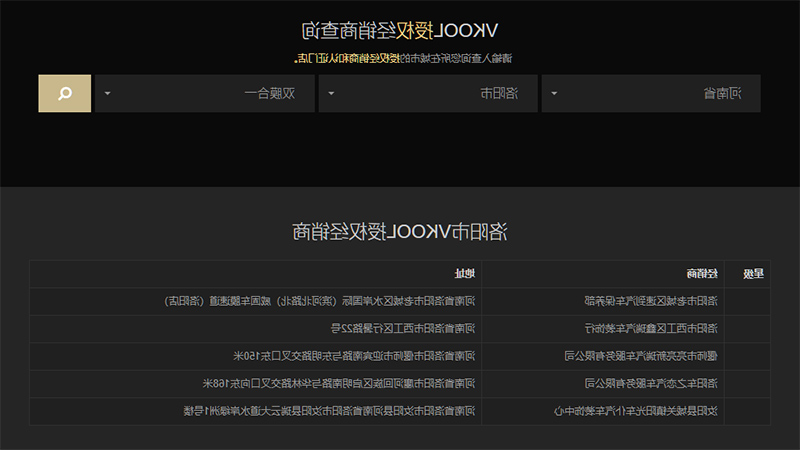
Task: Click the magnifier search button
Action: click(x=65, y=93)
